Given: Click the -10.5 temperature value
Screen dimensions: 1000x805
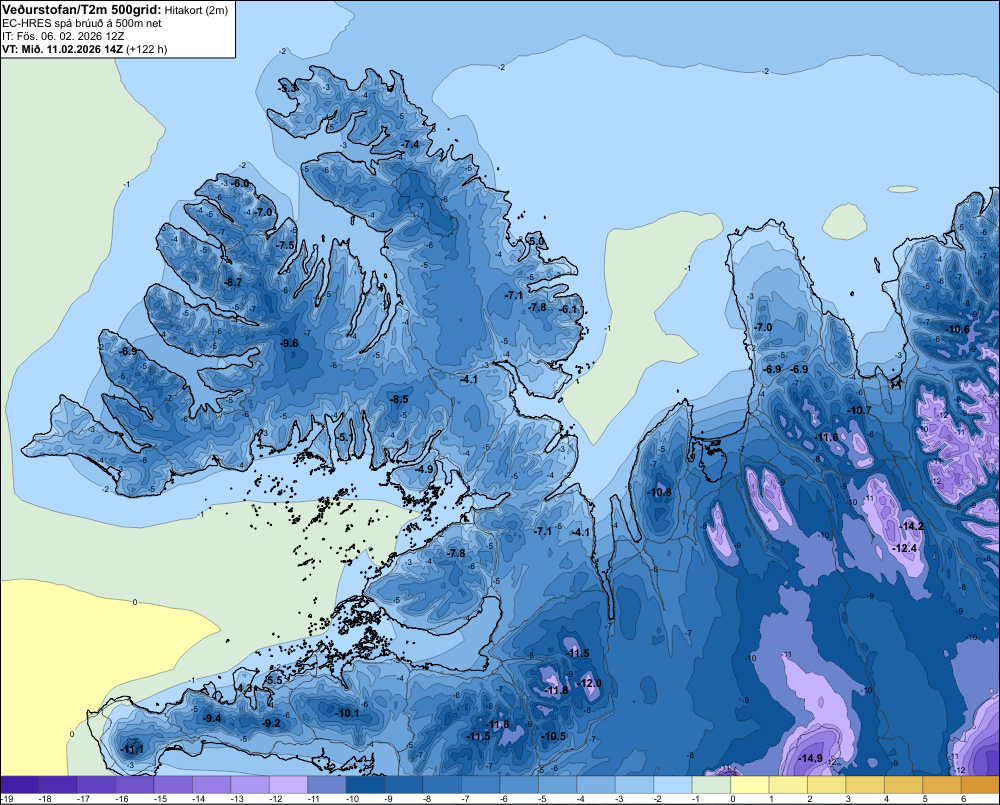Looking at the screenshot, I should tap(554, 736).
